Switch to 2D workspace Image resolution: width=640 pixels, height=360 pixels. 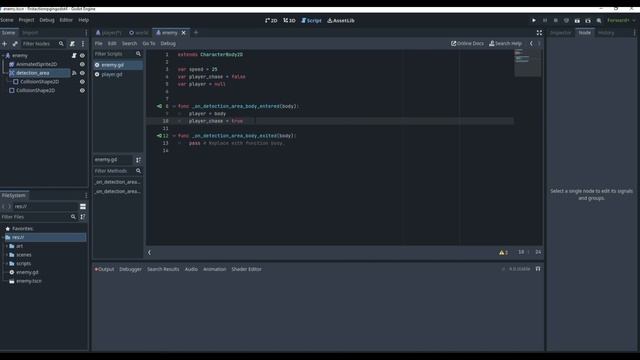click(x=271, y=20)
